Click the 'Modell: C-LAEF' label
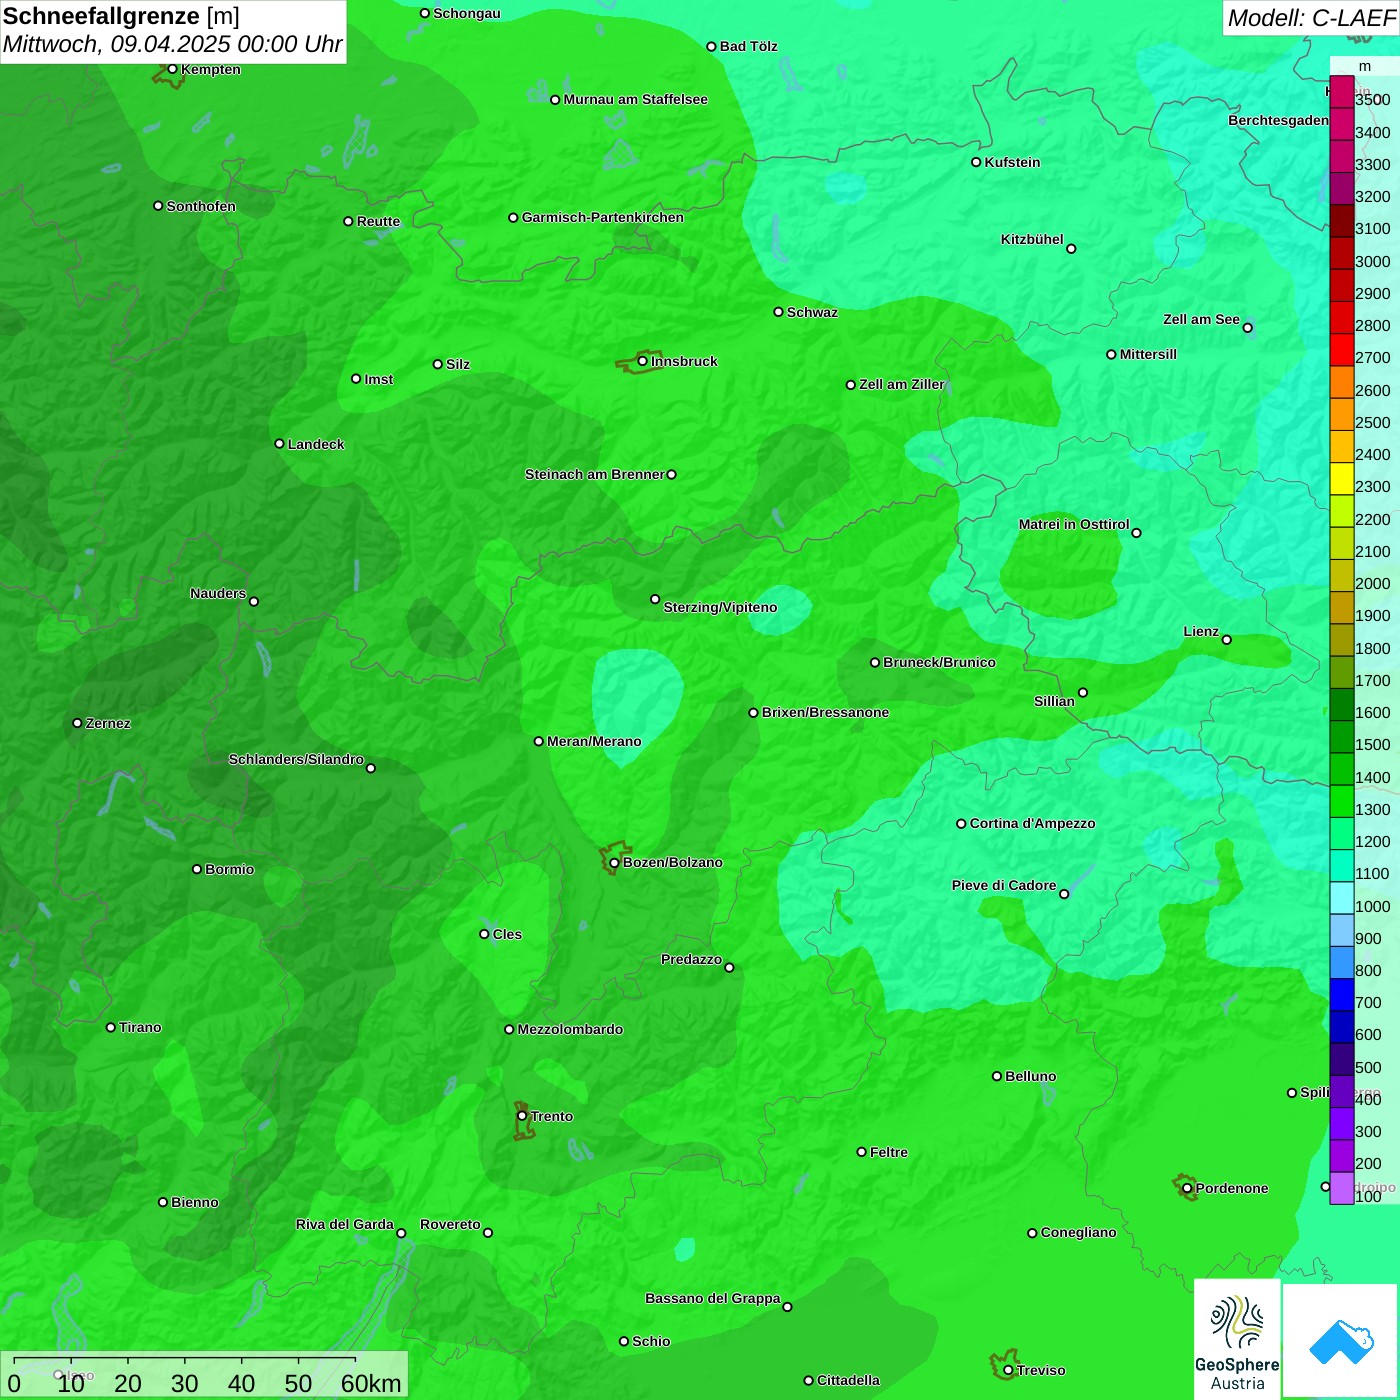The image size is (1400, 1400). tap(1311, 18)
